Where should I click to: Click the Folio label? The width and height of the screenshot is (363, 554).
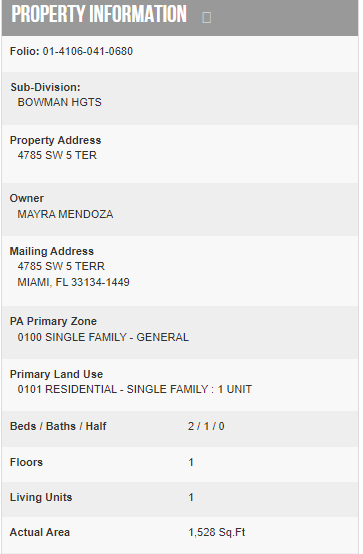(x=25, y=51)
